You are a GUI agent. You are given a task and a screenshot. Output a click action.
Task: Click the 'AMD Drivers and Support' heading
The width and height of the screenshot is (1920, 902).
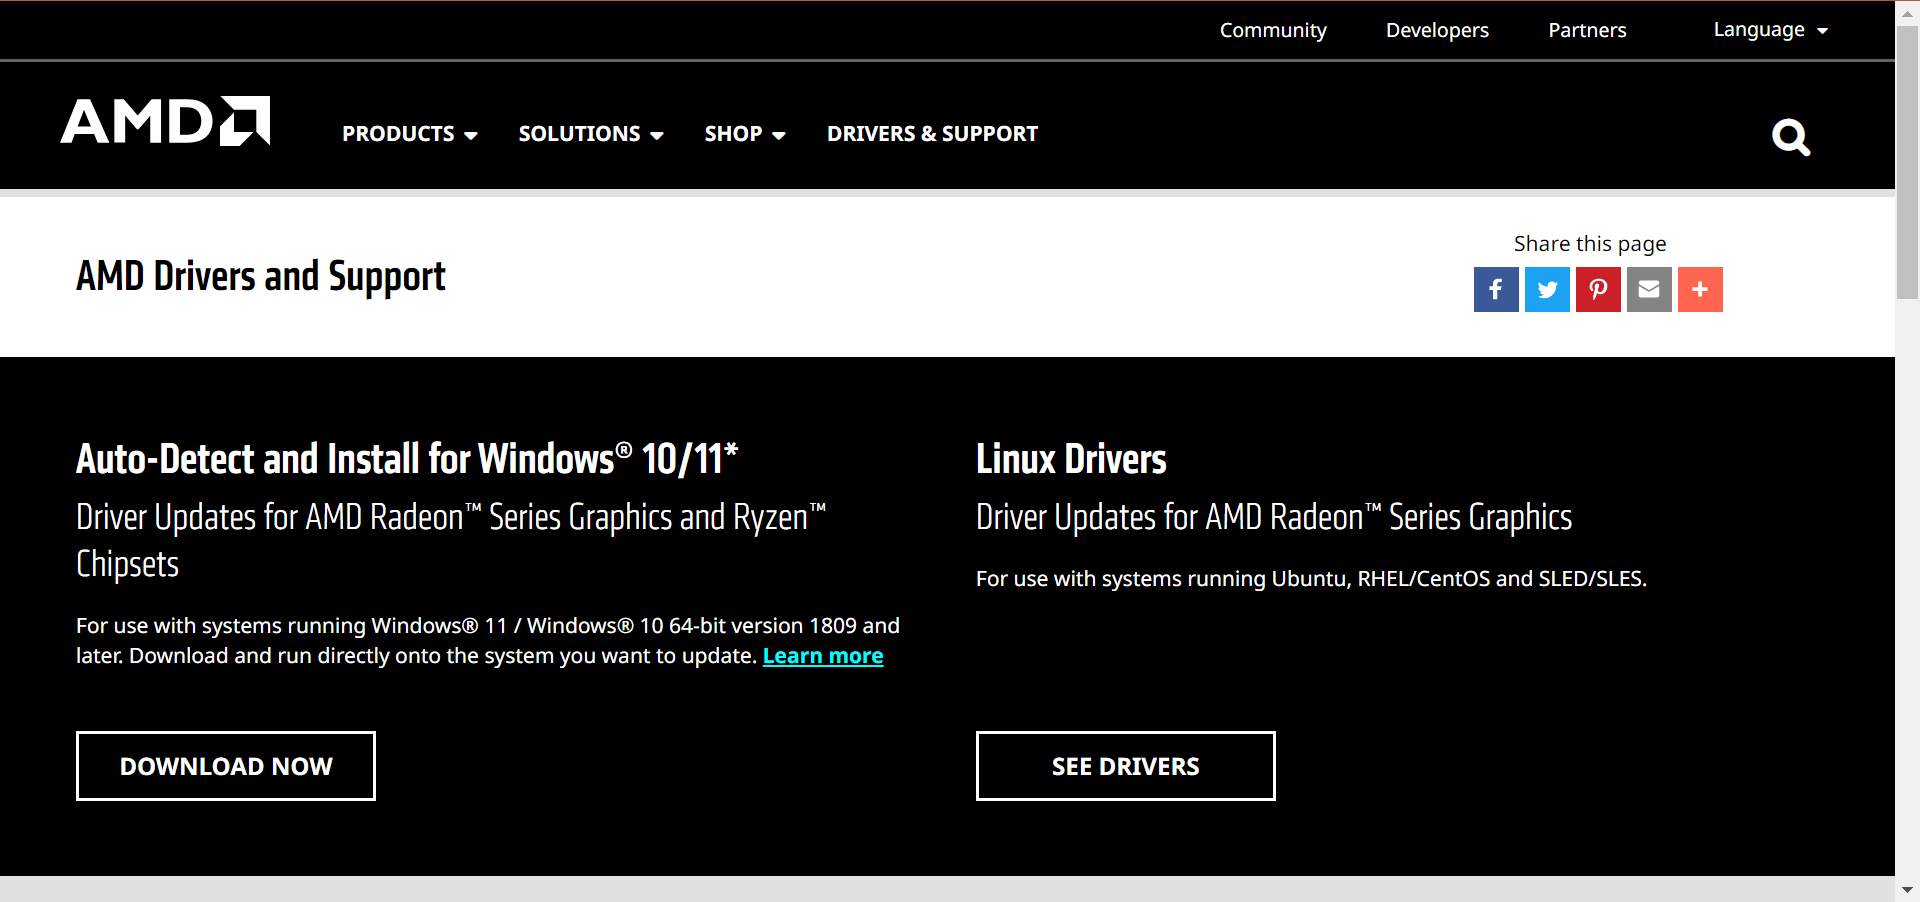click(x=261, y=277)
